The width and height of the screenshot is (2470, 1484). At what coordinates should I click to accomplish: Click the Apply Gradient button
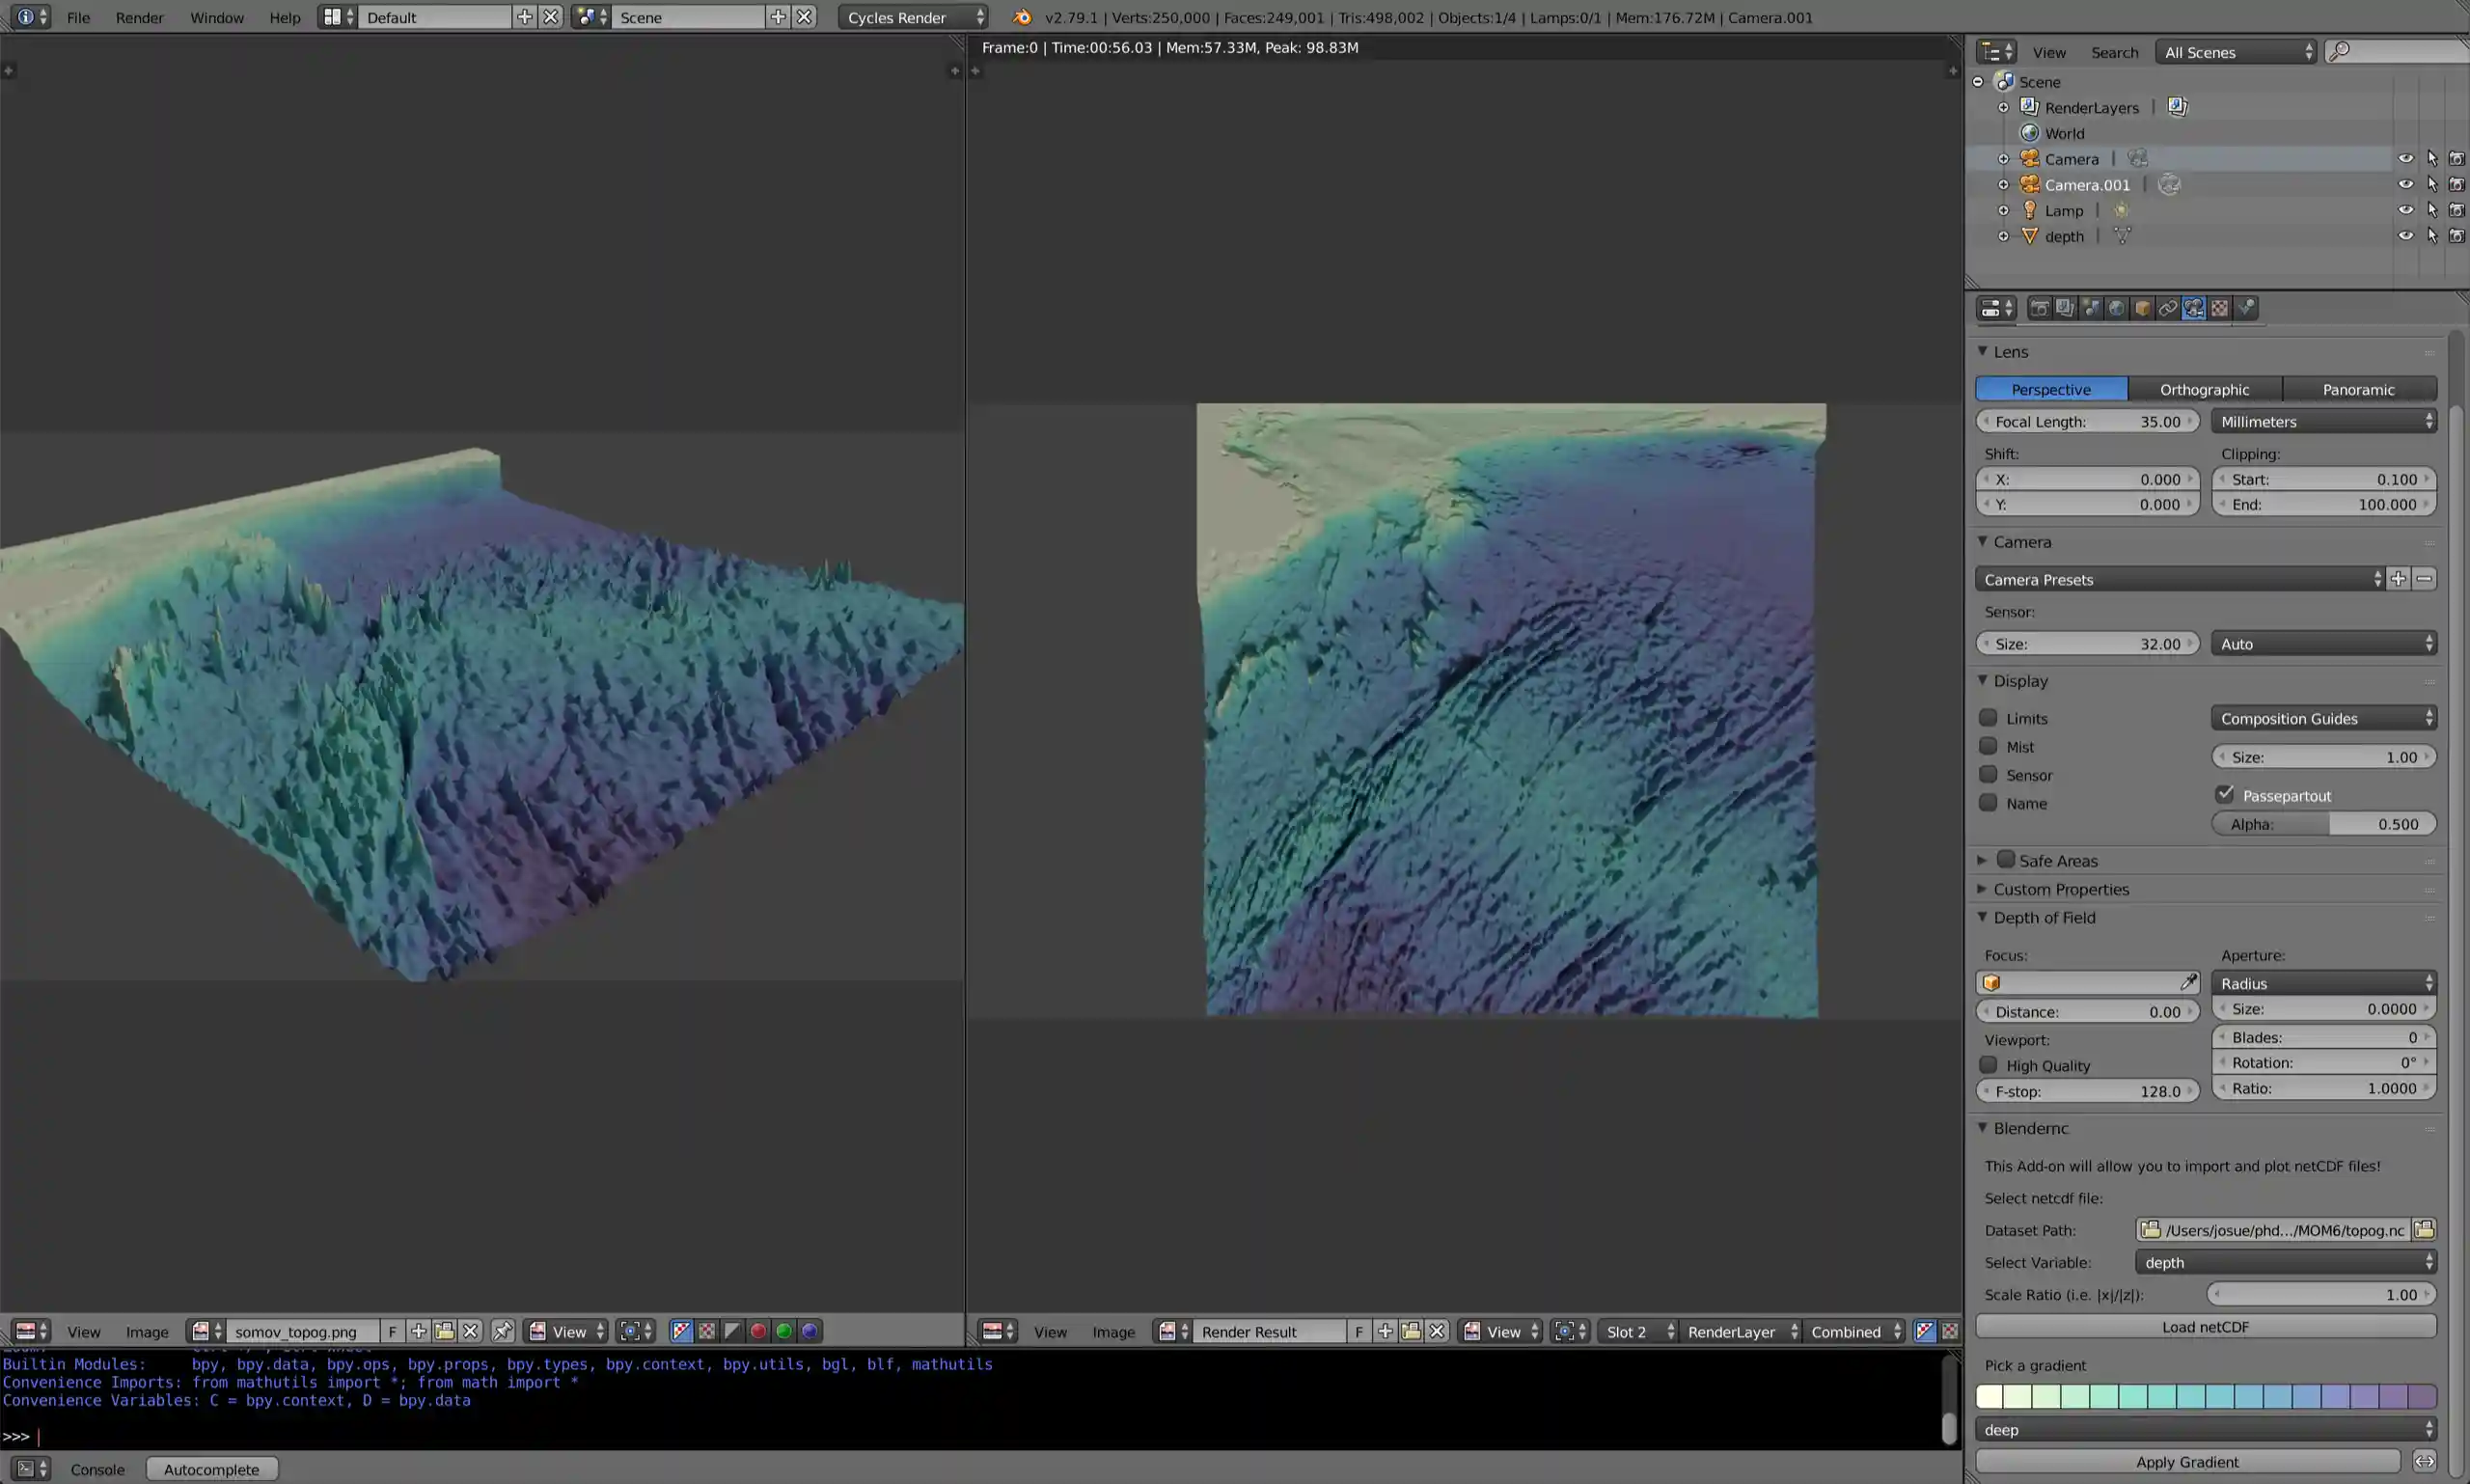2187,1461
